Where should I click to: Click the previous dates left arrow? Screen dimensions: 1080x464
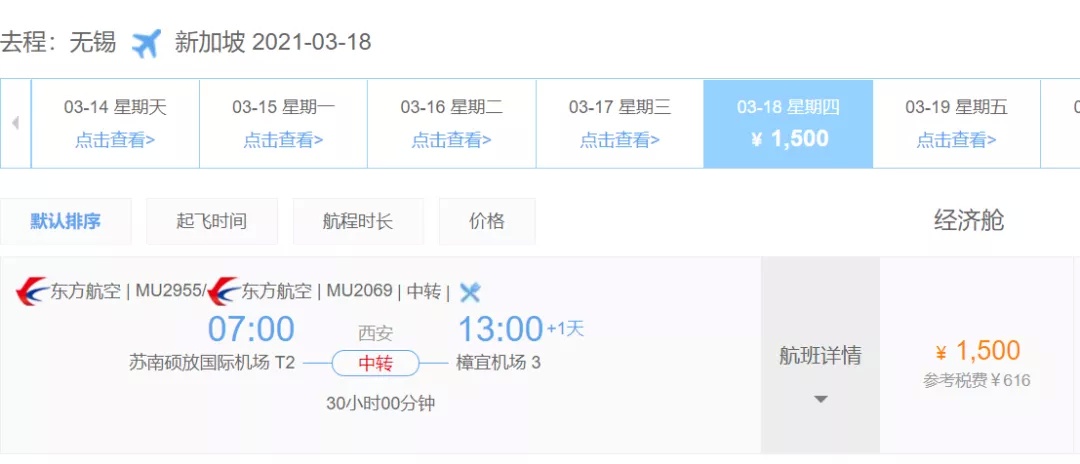point(15,123)
